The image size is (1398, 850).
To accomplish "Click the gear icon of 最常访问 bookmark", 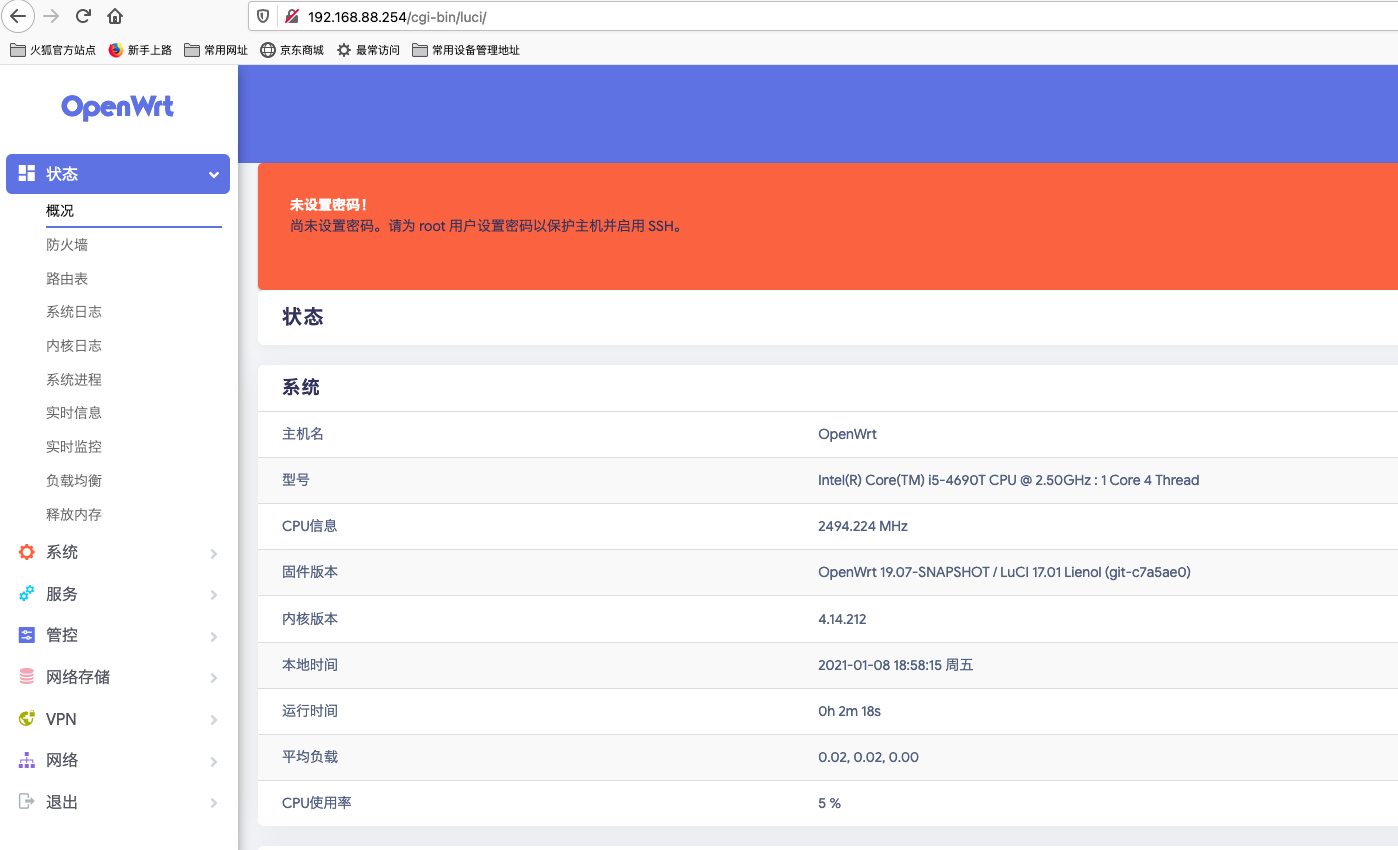I will pyautogui.click(x=344, y=50).
